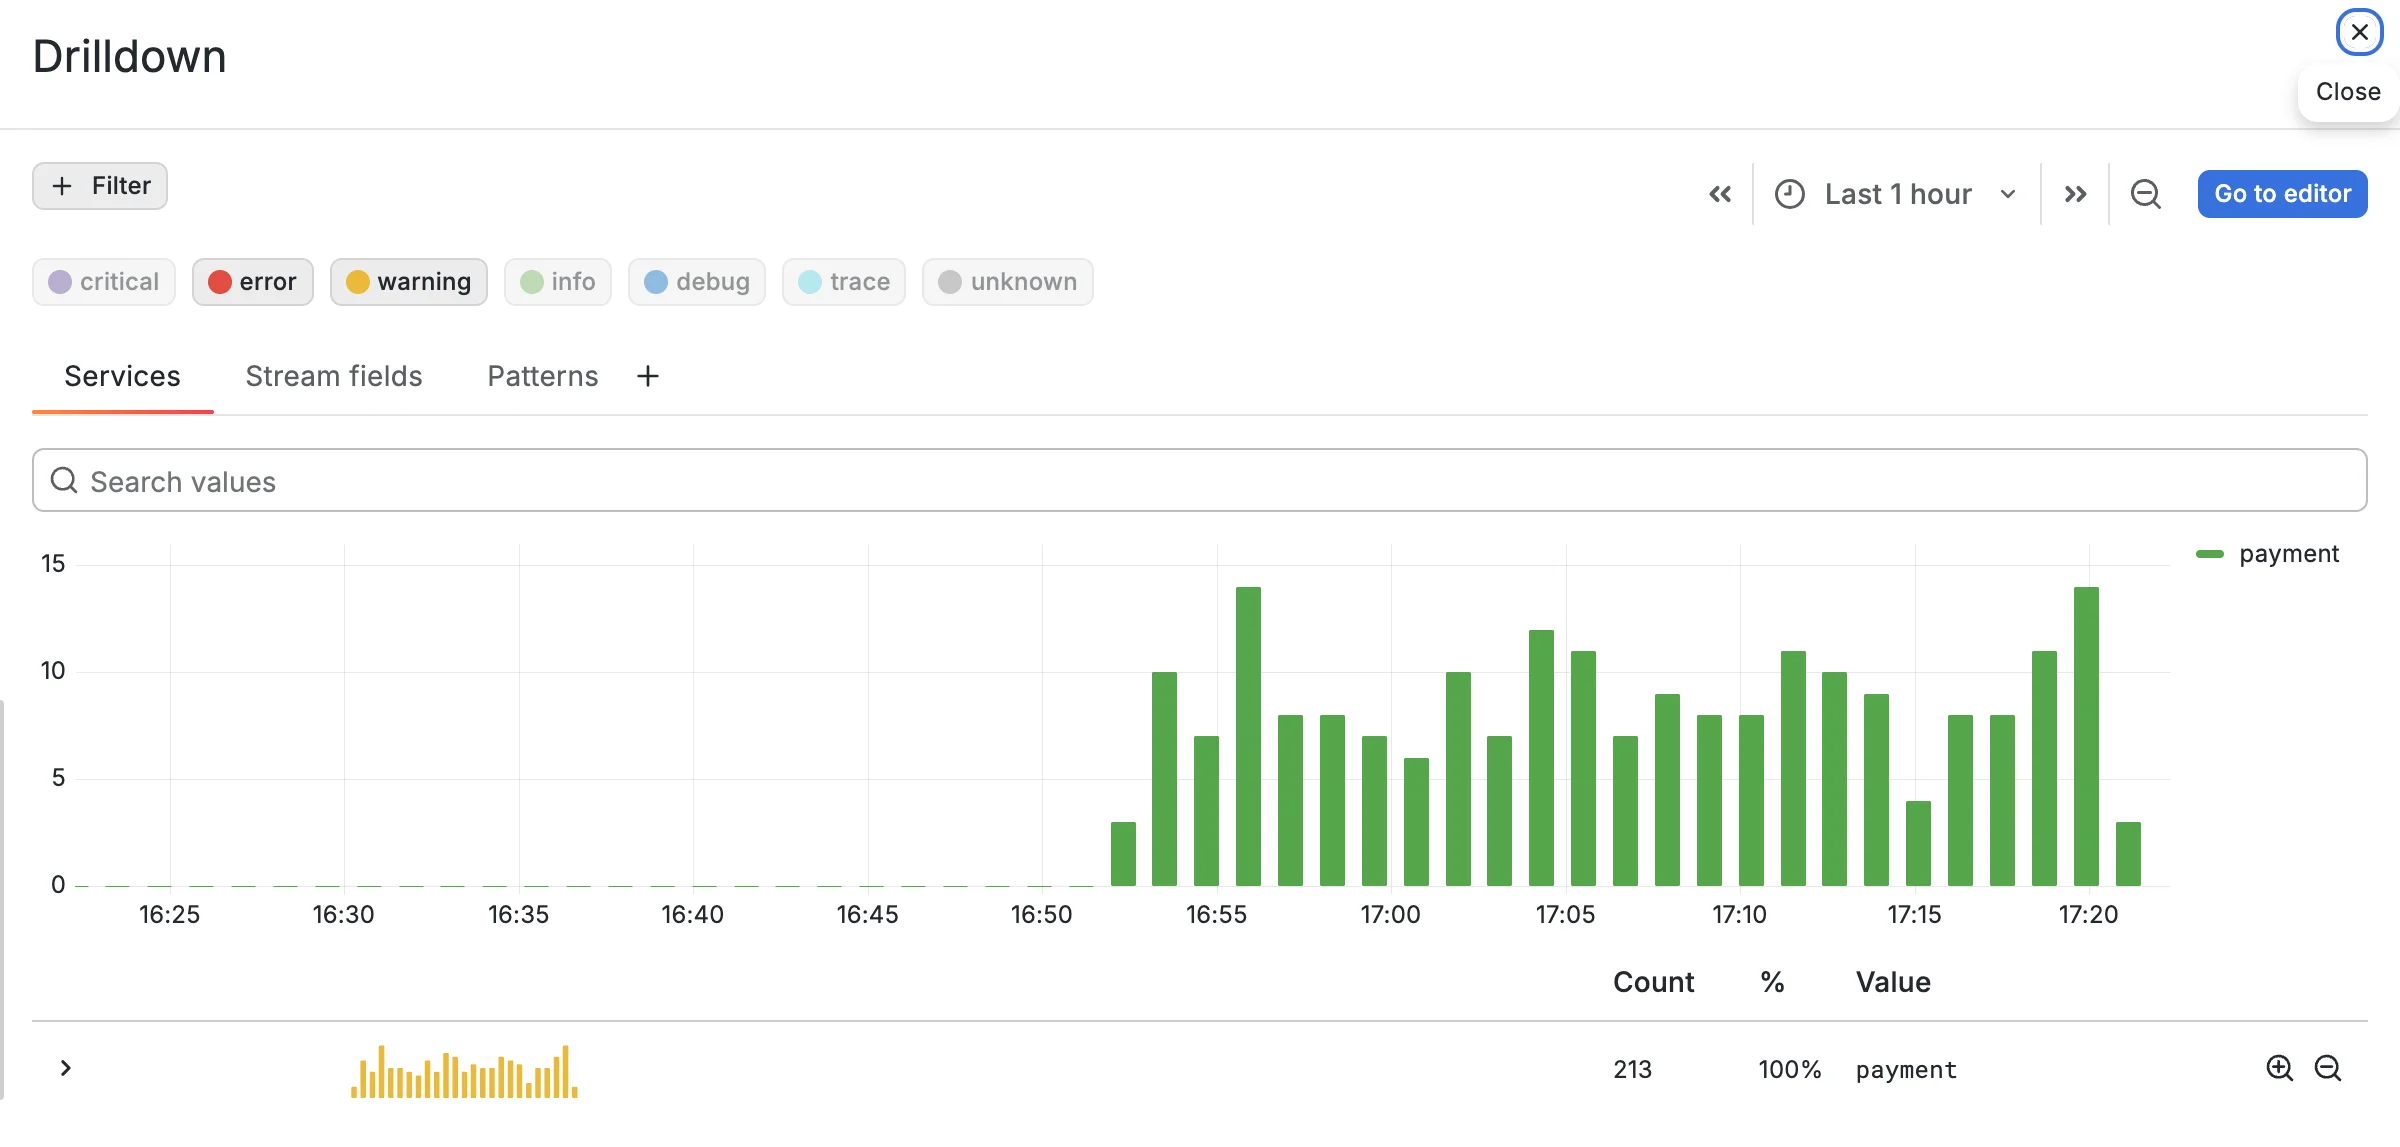Viewport: 2400px width, 1147px height.
Task: Sort by Value column header
Action: [1893, 982]
